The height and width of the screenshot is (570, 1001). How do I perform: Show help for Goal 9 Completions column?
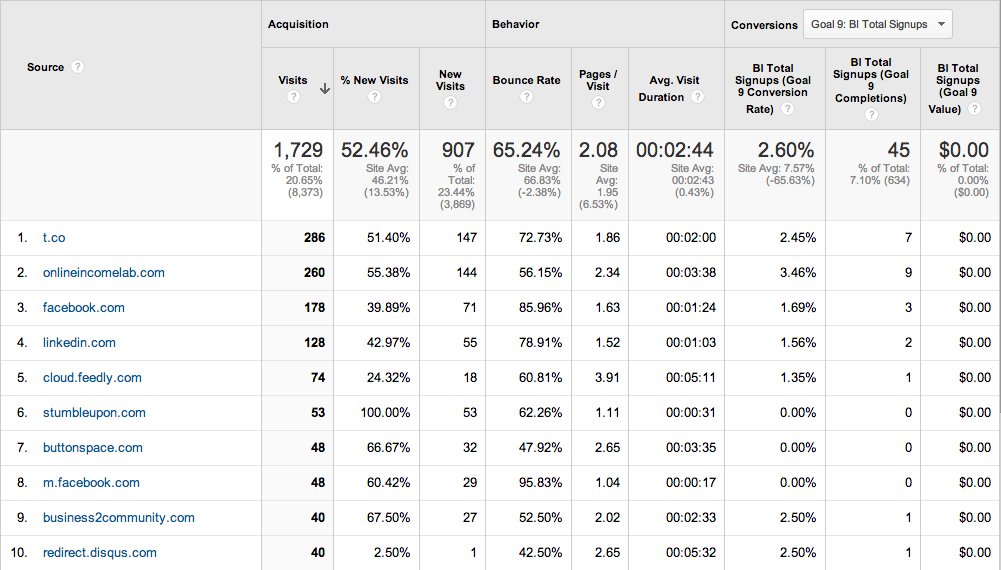(x=871, y=114)
